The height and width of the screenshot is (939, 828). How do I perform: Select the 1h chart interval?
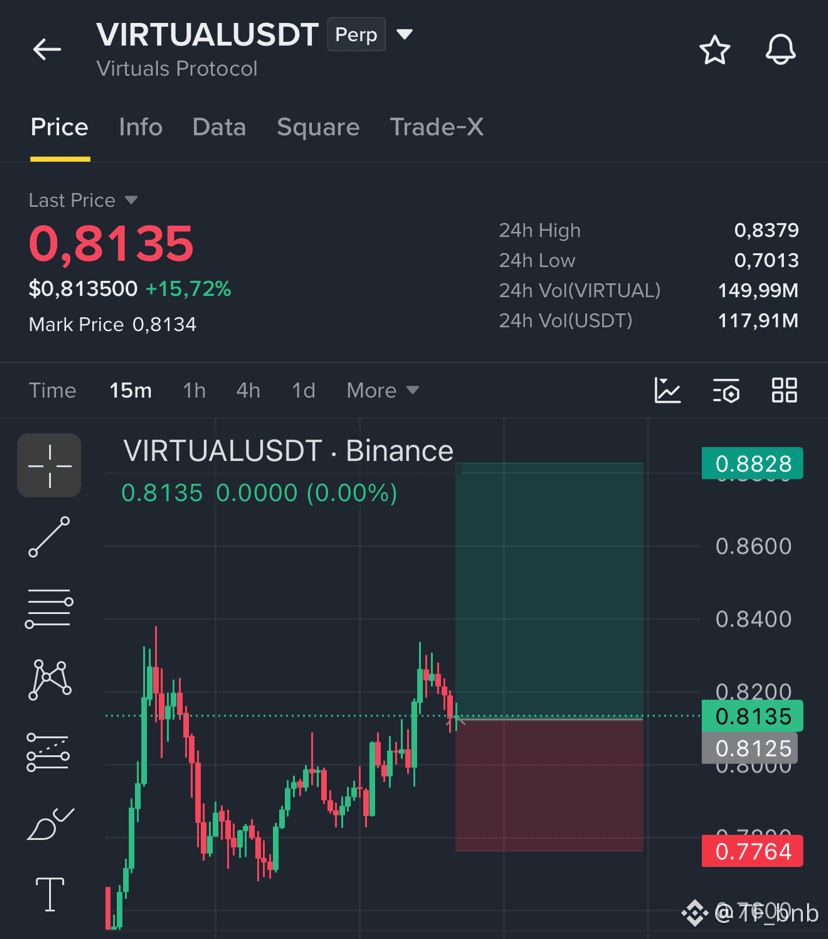tap(194, 390)
